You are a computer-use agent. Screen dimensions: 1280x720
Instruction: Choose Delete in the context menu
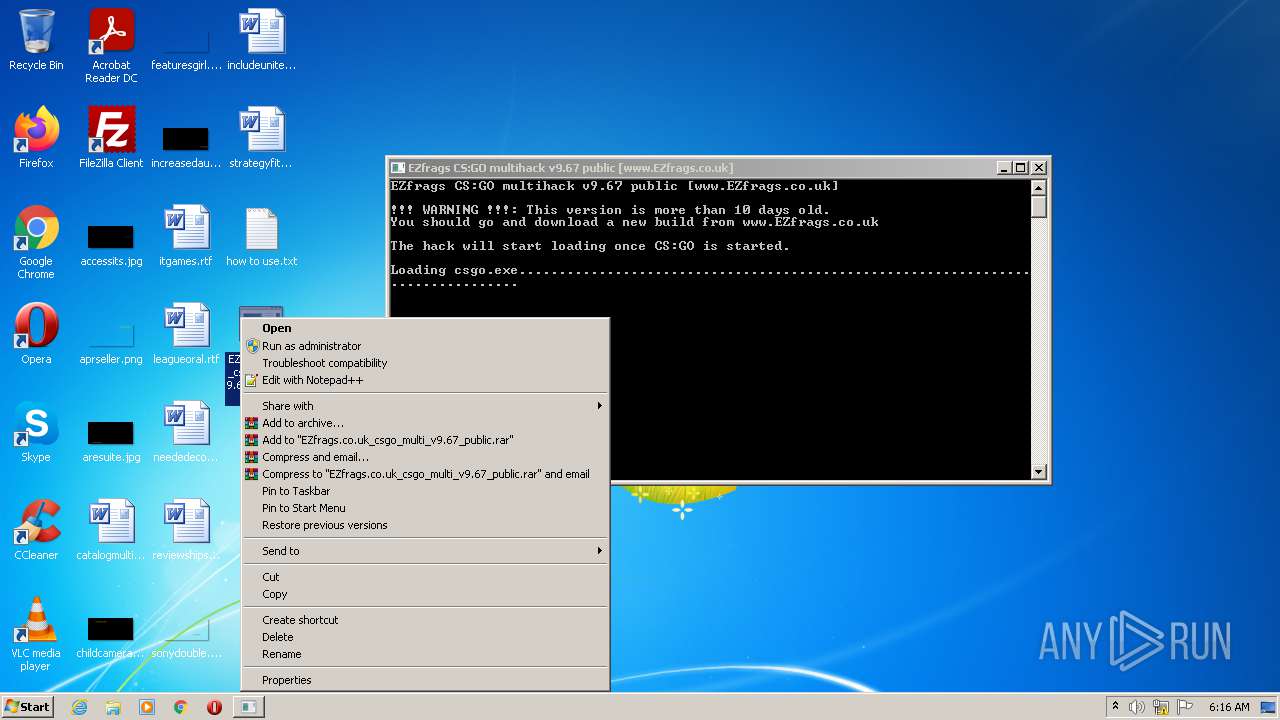point(425,637)
